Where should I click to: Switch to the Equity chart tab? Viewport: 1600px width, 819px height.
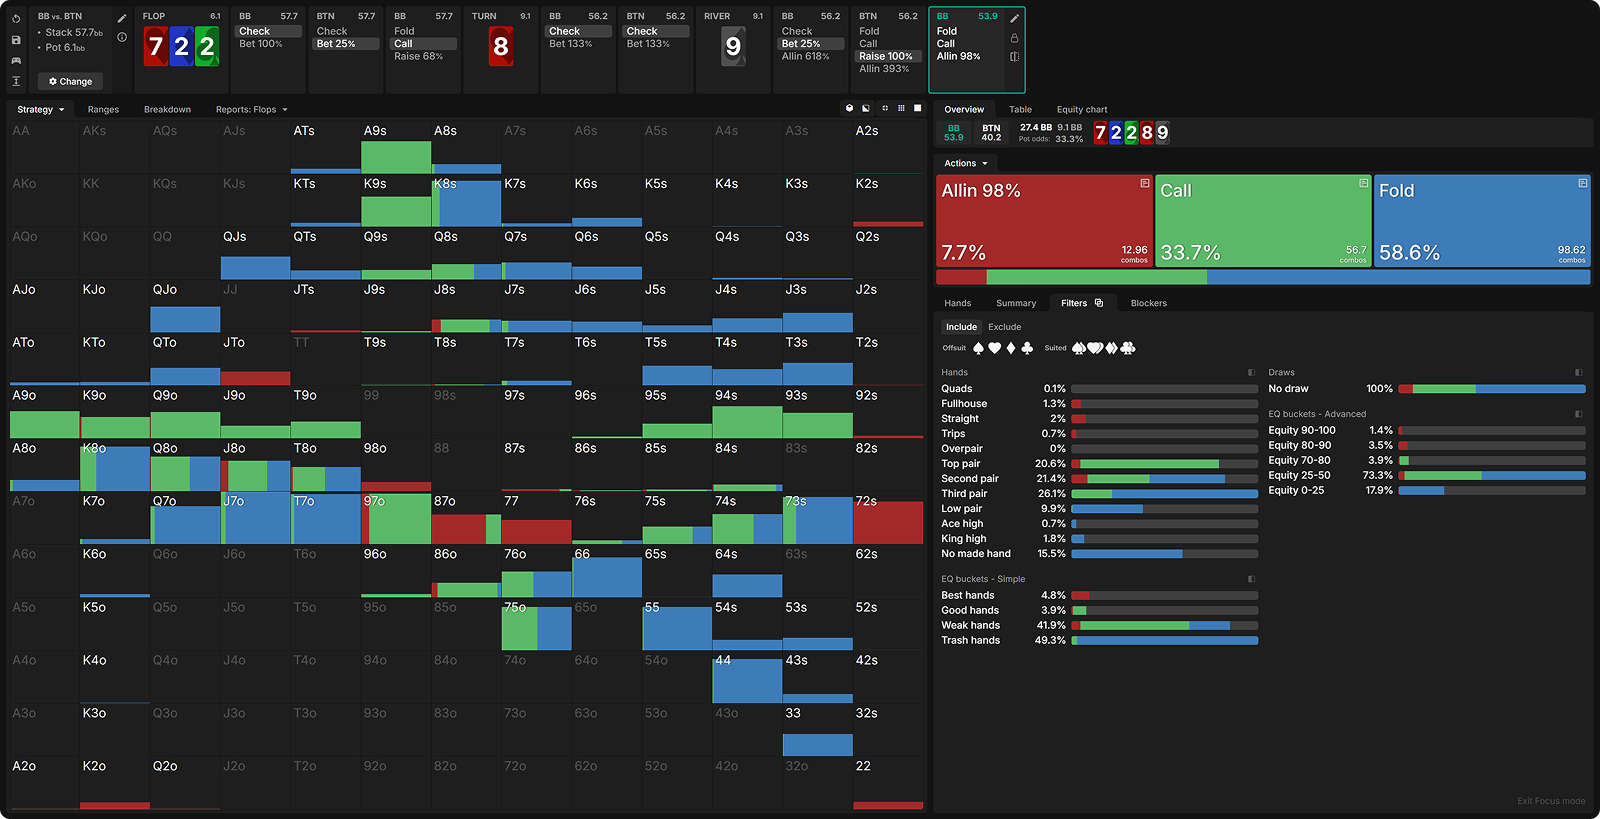pyautogui.click(x=1081, y=110)
